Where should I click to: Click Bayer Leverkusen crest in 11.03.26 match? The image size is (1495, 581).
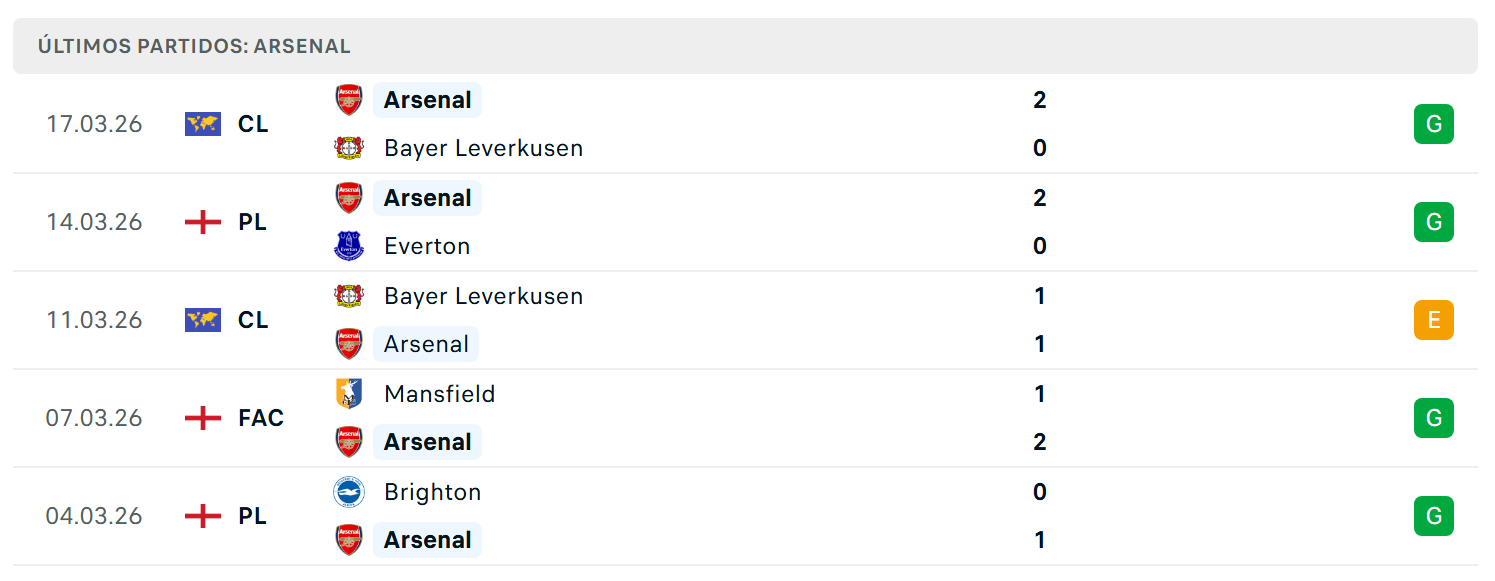[x=349, y=296]
